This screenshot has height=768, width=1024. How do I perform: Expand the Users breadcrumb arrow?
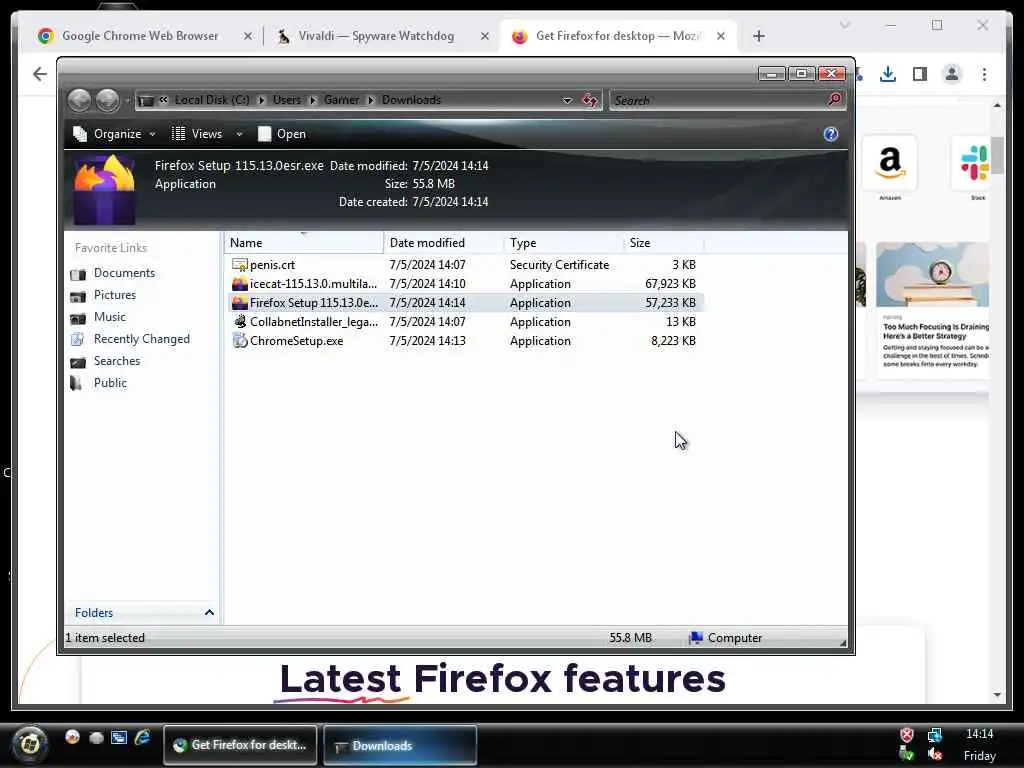tap(312, 100)
